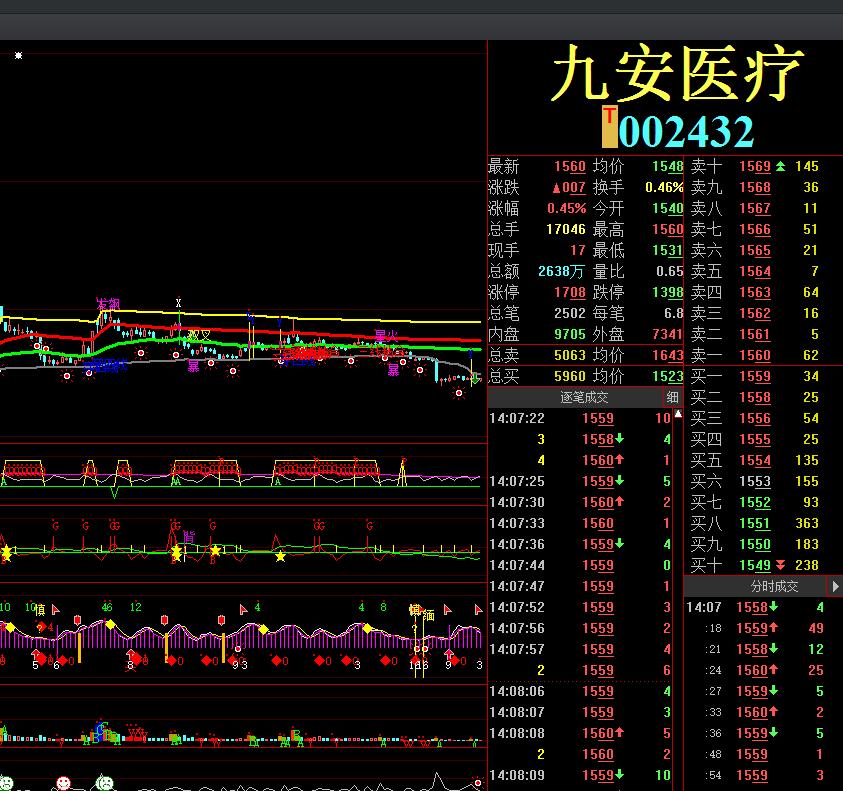Click the 卖九 ask price 1568
Image resolution: width=843 pixels, height=791 pixels.
click(755, 188)
